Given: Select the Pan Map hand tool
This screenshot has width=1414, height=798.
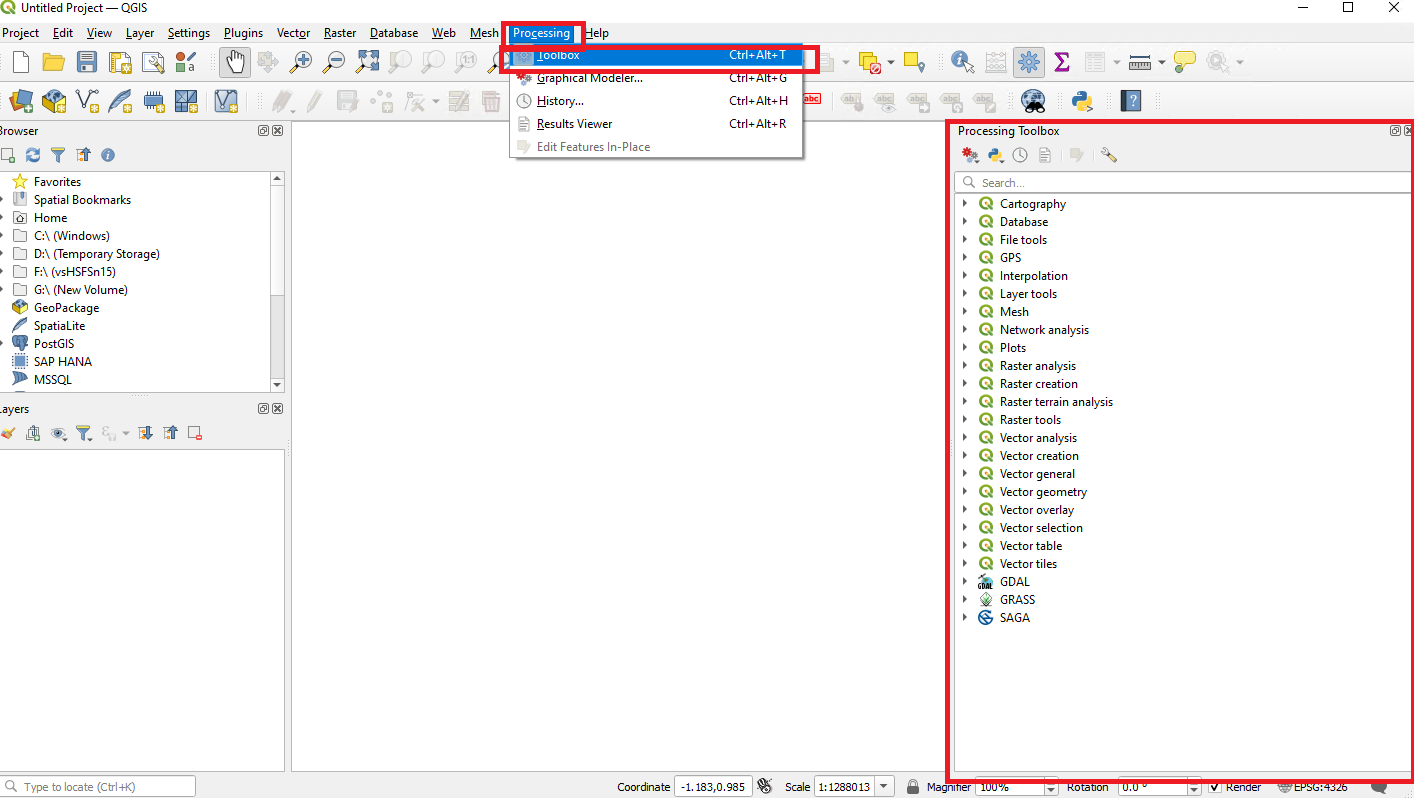Looking at the screenshot, I should [x=235, y=62].
